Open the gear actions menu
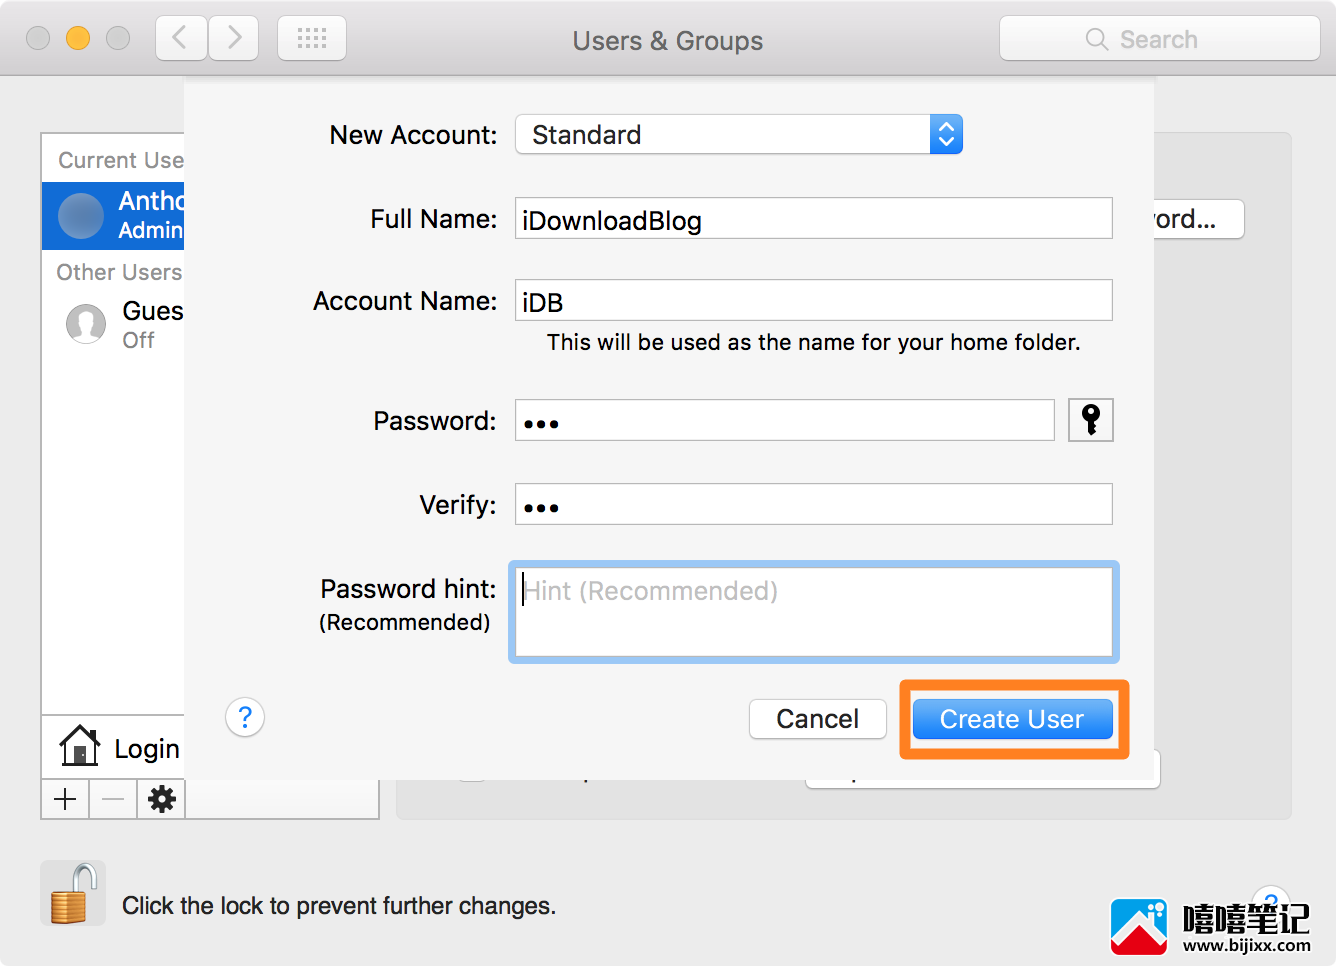 pos(161,799)
